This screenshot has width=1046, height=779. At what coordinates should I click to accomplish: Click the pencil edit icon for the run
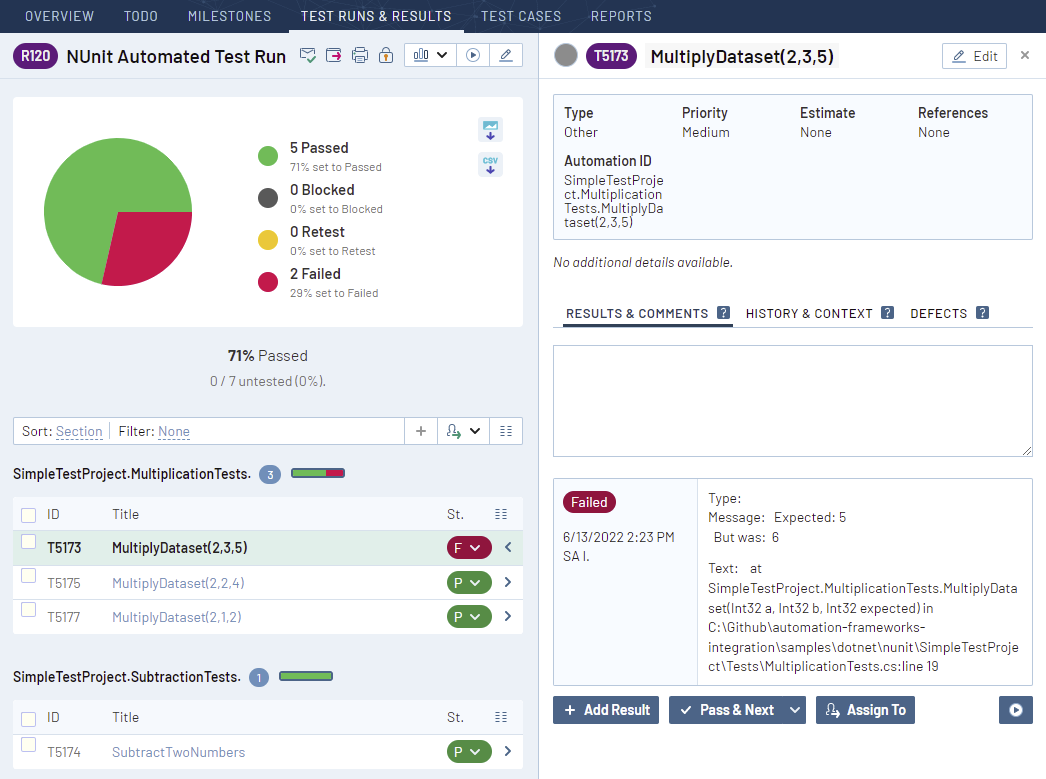pos(505,56)
